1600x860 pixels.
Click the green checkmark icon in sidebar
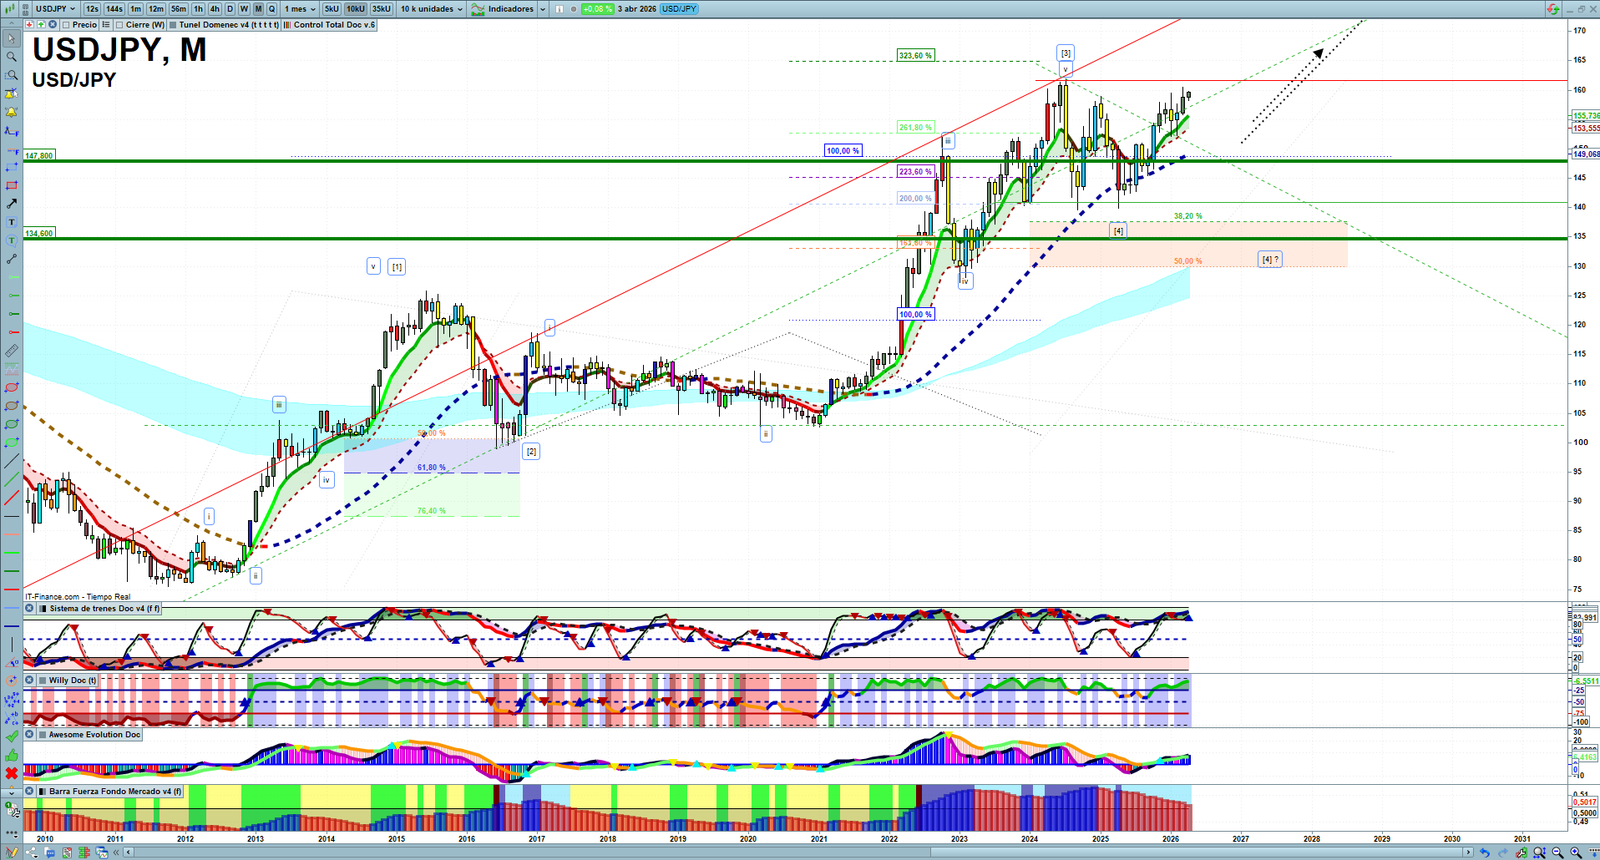point(11,737)
